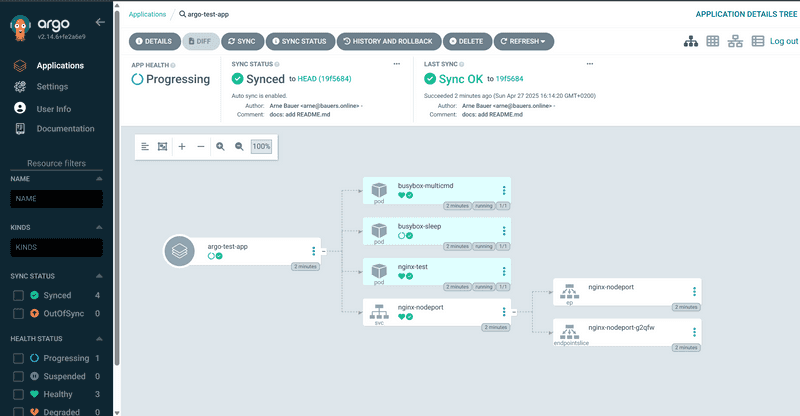Open HISTORY AND ROLLBACK

389,41
